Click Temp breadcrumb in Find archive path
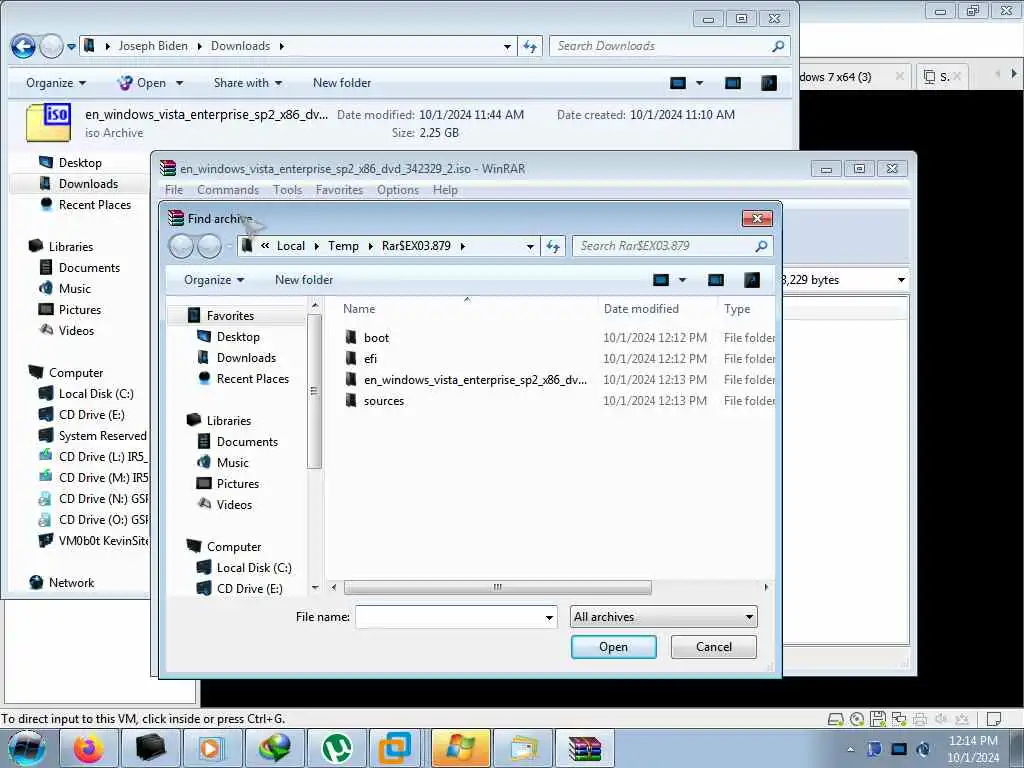This screenshot has height=768, width=1024. pos(343,246)
